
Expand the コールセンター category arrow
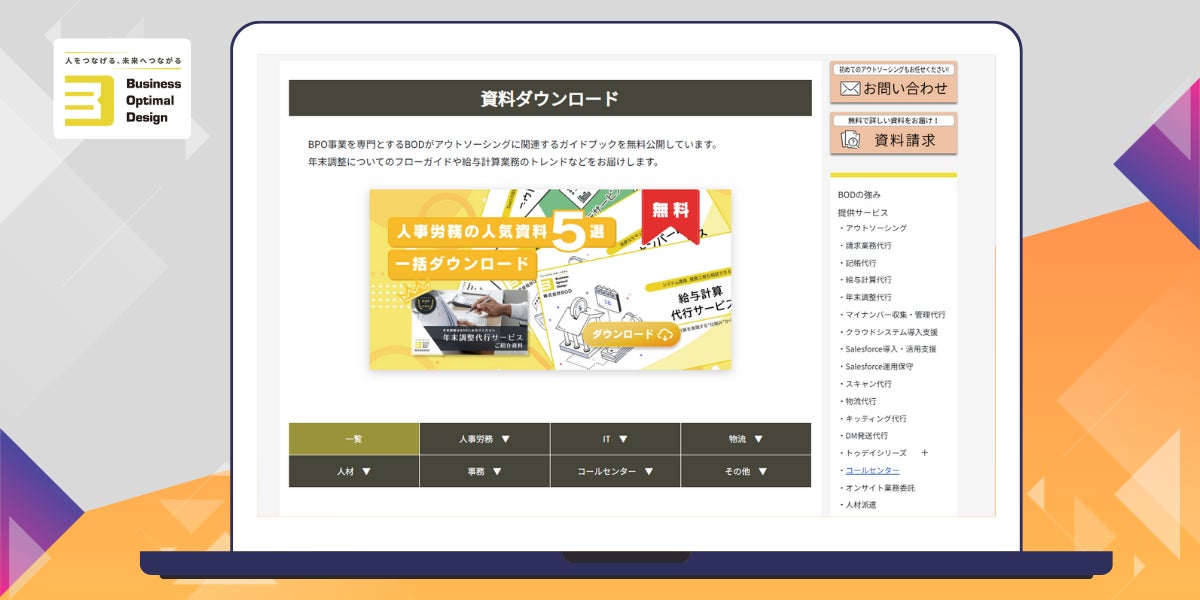[648, 472]
